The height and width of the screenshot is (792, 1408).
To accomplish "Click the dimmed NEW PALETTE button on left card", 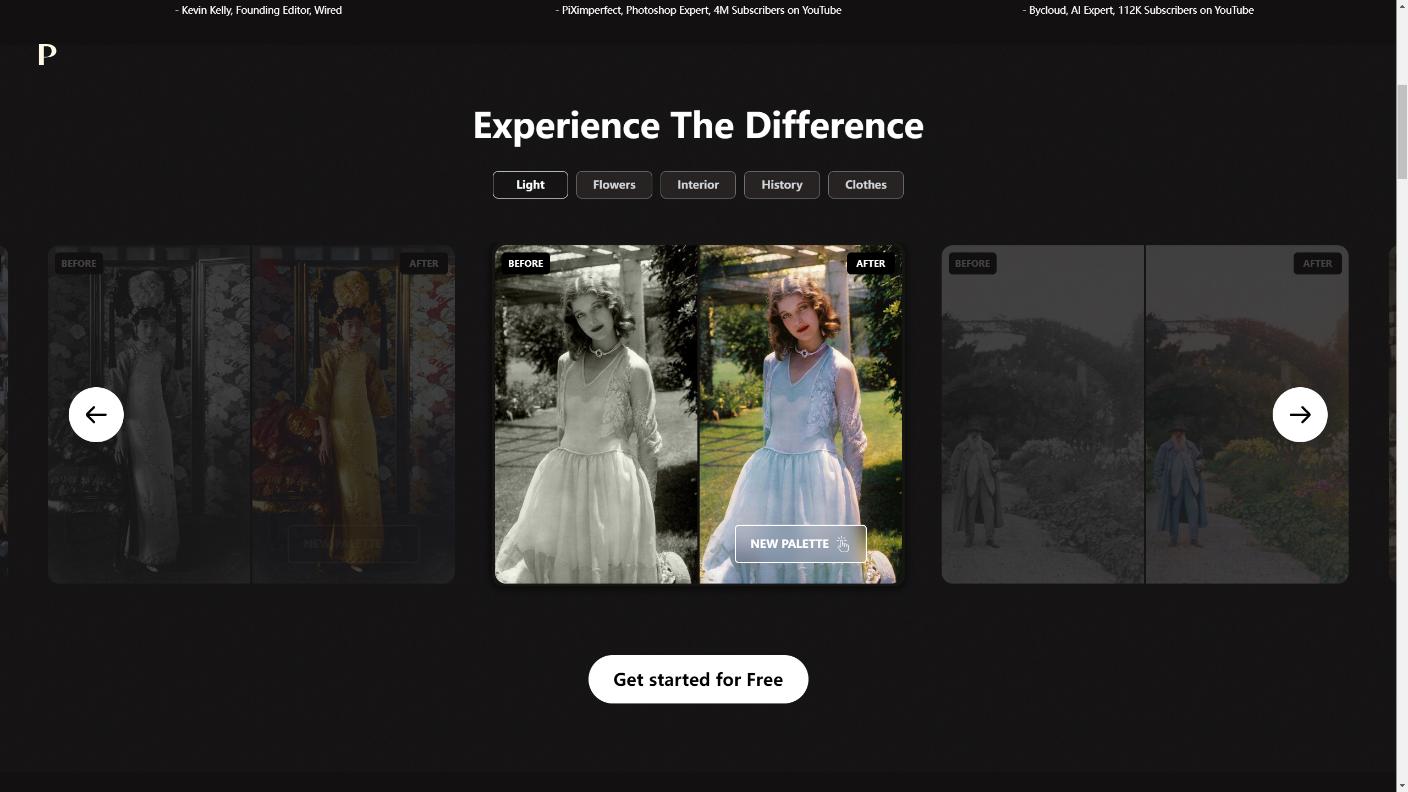I will pos(353,544).
